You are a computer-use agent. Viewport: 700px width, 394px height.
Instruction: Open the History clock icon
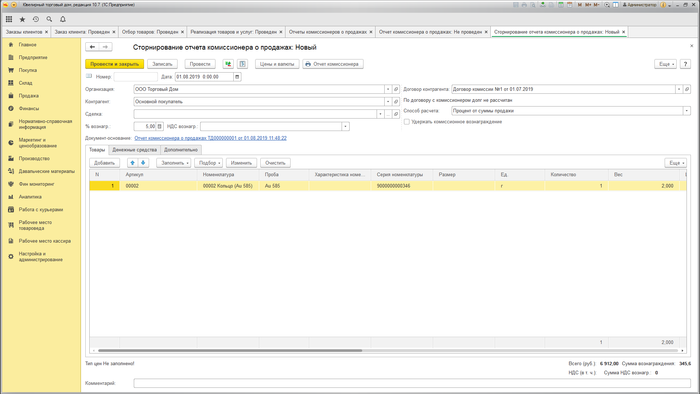coord(36,19)
